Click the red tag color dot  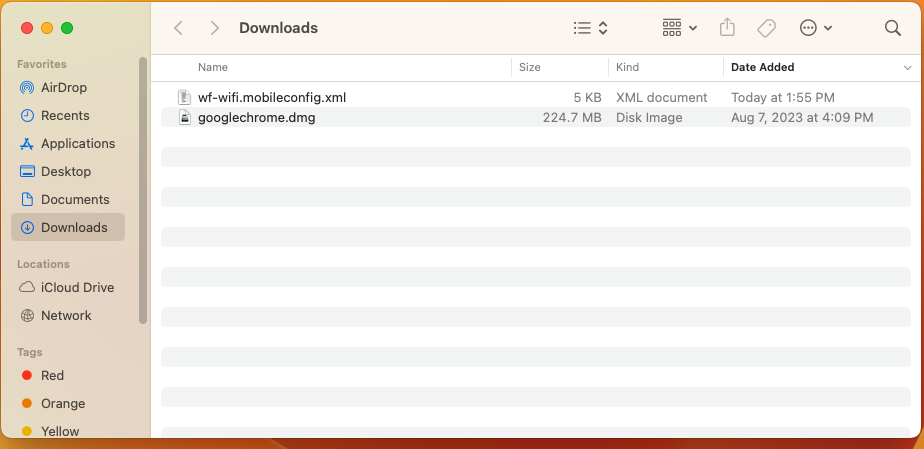tap(27, 375)
